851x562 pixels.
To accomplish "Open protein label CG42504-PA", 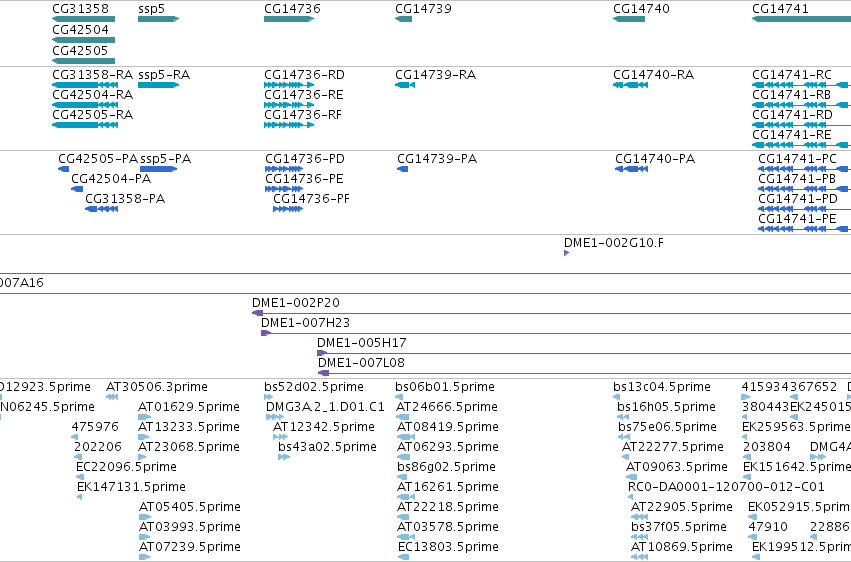I will point(111,179).
